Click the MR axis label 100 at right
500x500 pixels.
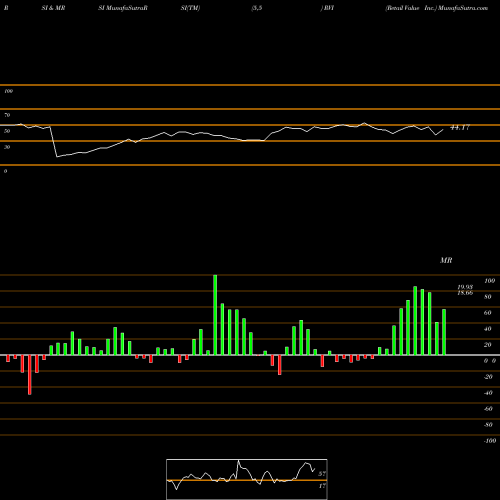pos(489,281)
